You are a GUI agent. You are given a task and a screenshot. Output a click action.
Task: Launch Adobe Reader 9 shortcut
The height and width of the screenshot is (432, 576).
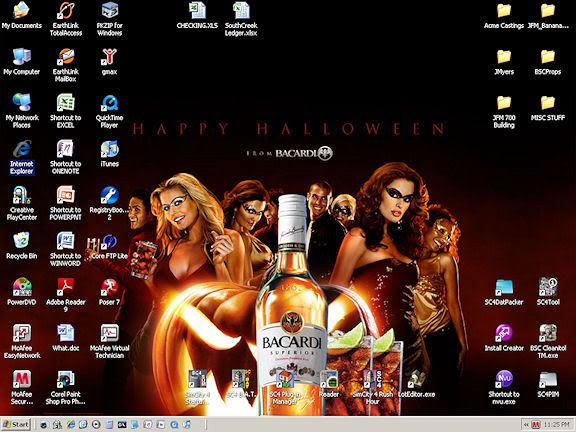66,295
